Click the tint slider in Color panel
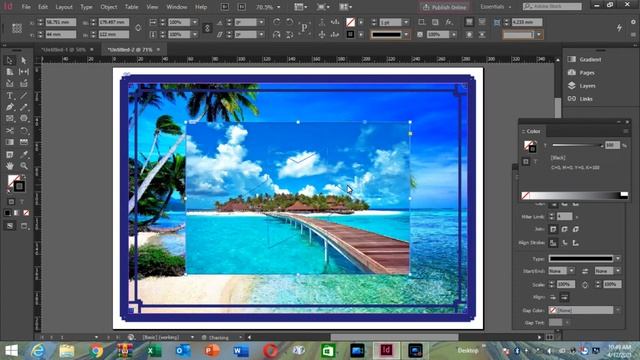Screen dimensions: 640x360 (x=577, y=145)
